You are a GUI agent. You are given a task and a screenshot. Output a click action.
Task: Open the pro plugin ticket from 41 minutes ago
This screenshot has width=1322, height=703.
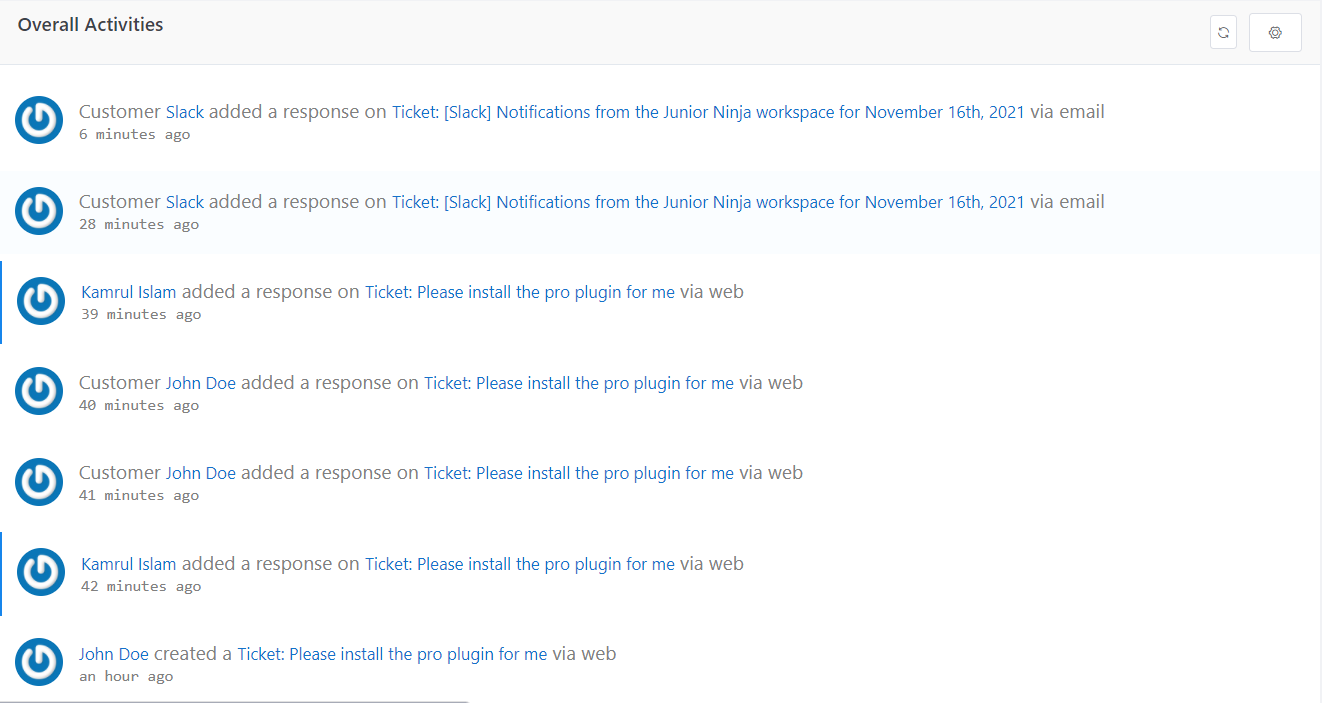pyautogui.click(x=578, y=472)
